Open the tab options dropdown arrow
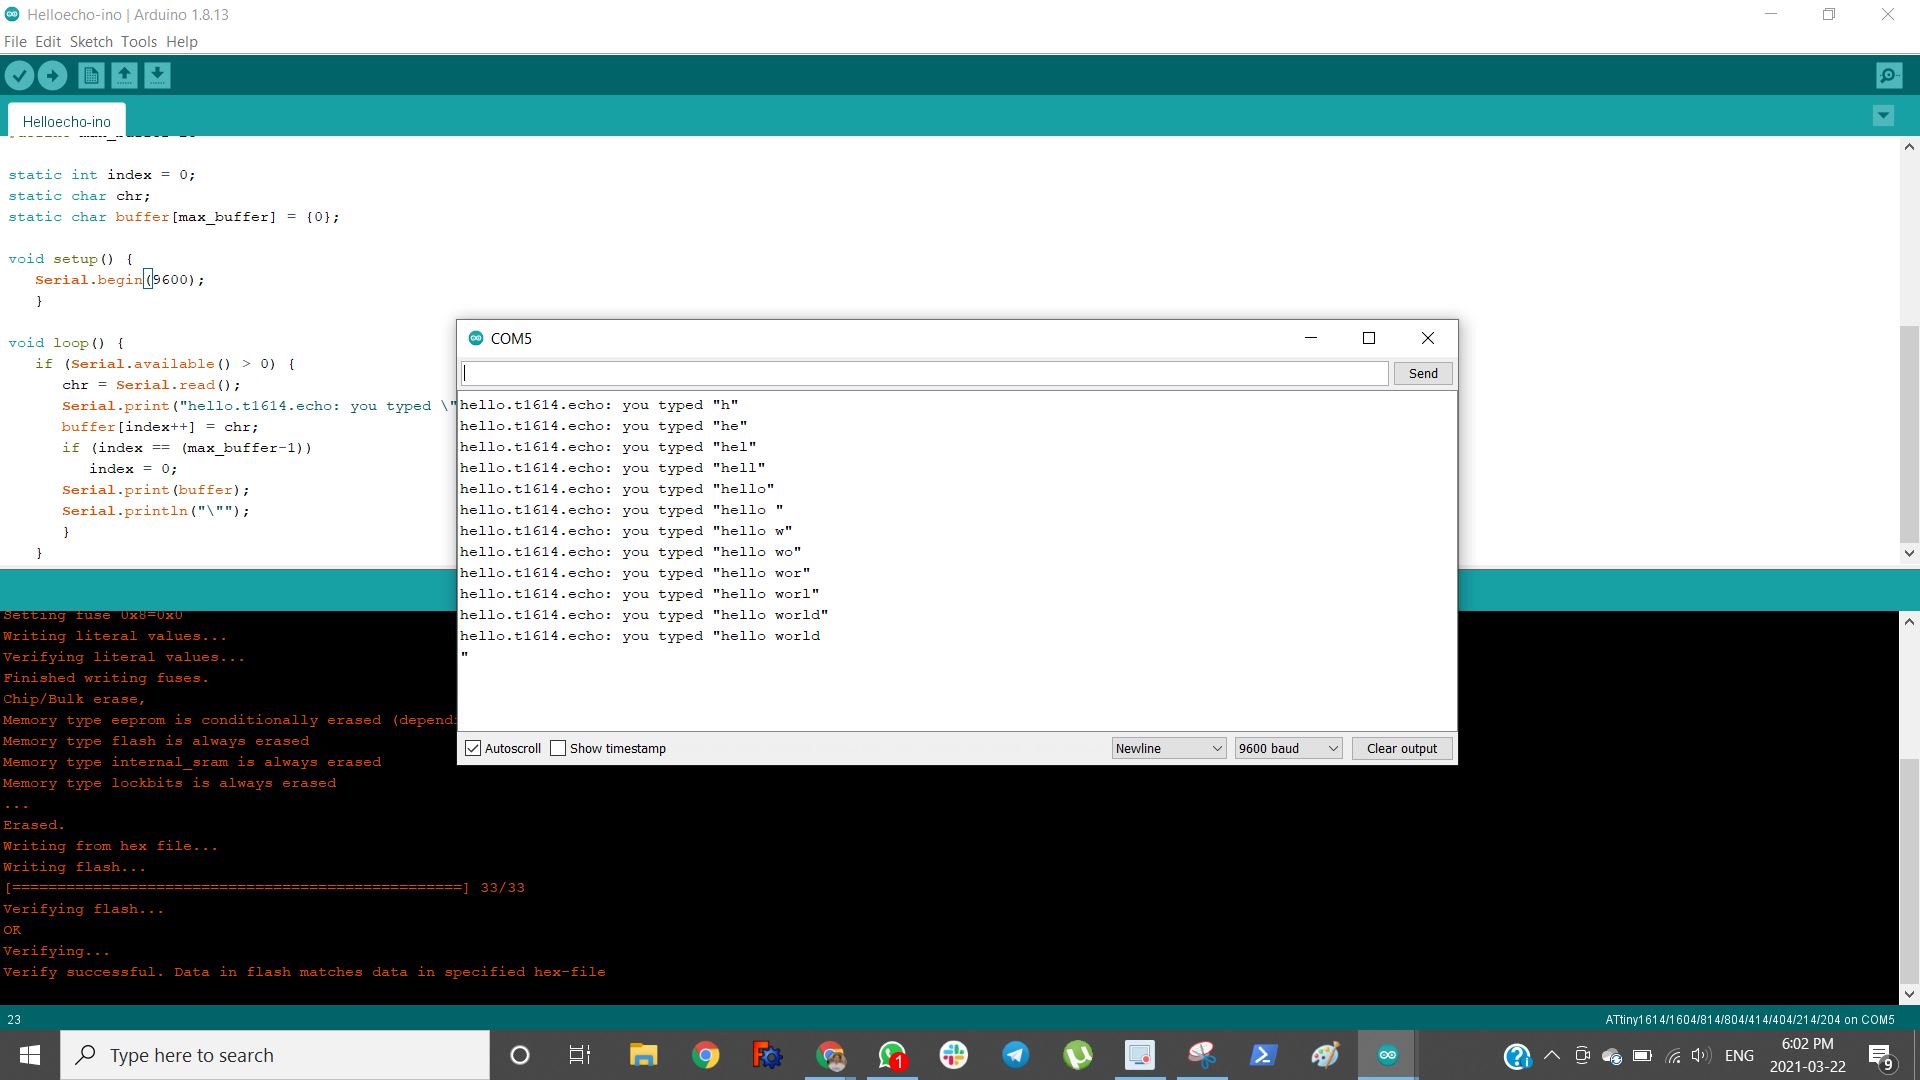Screen dimensions: 1920x1080 click(x=1883, y=116)
